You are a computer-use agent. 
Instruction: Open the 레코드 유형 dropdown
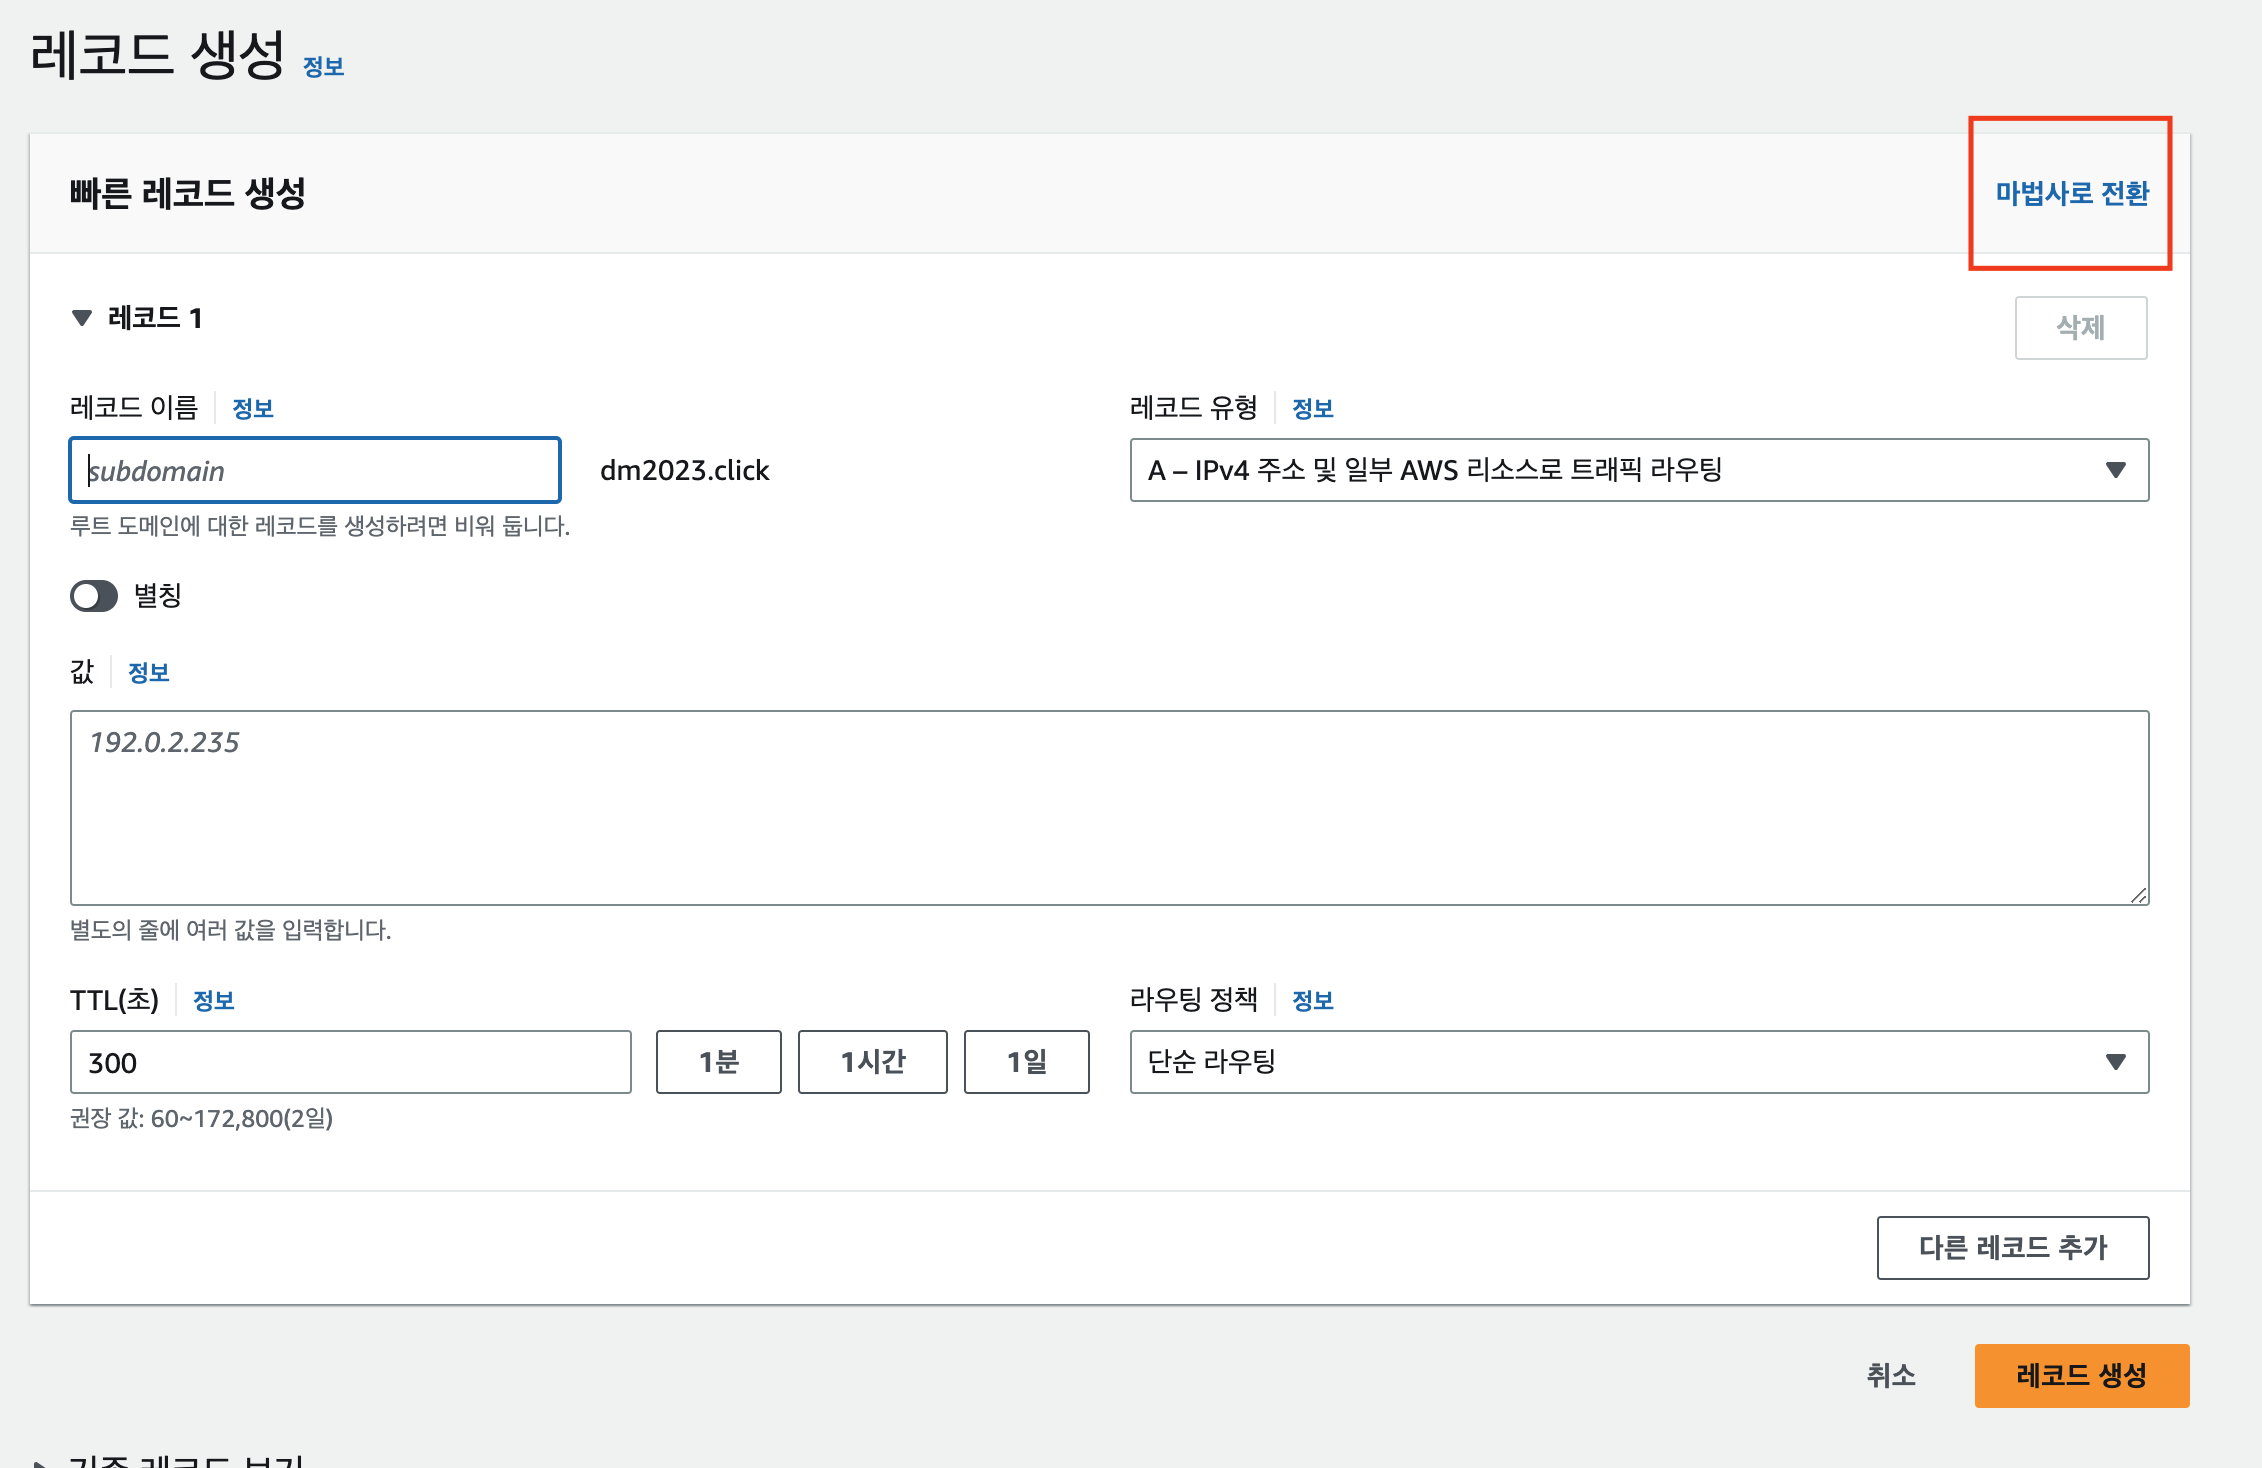(1638, 470)
